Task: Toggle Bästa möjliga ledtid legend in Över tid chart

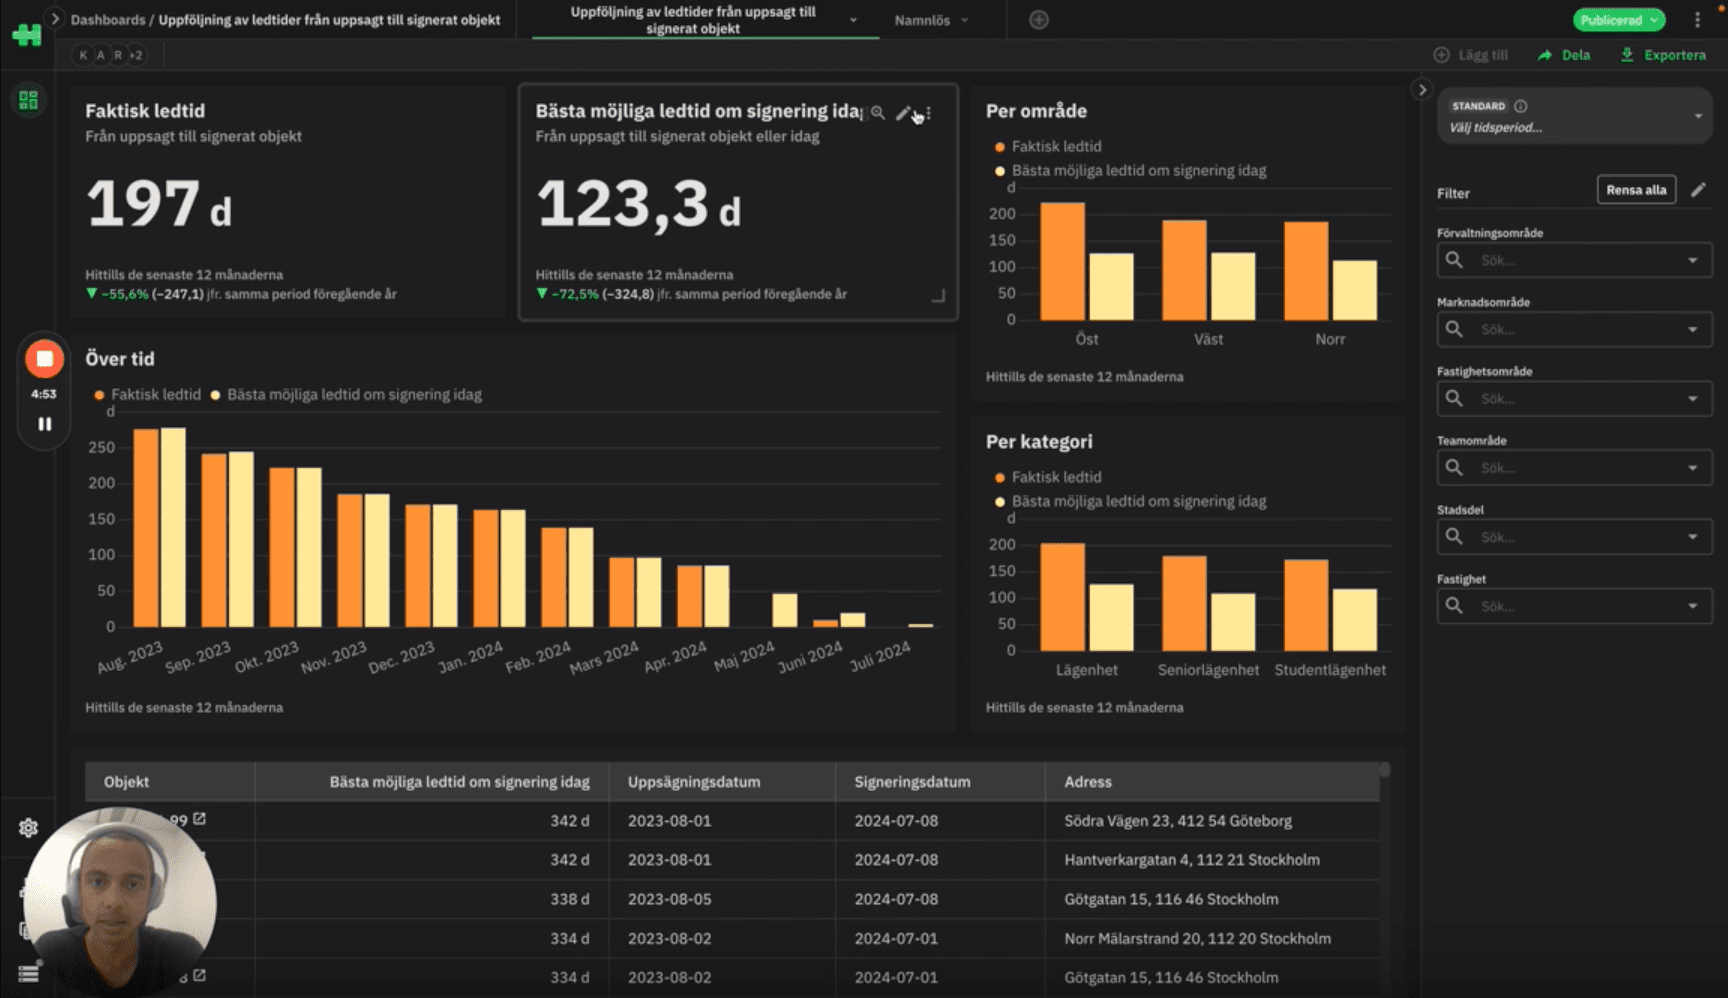Action: pos(346,395)
